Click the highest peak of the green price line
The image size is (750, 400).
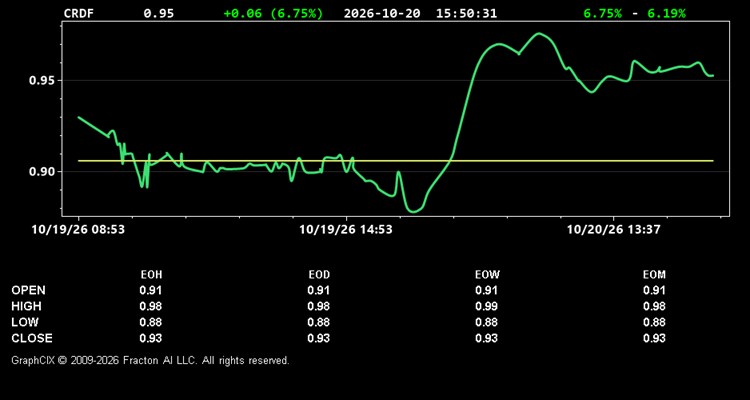pyautogui.click(x=539, y=33)
